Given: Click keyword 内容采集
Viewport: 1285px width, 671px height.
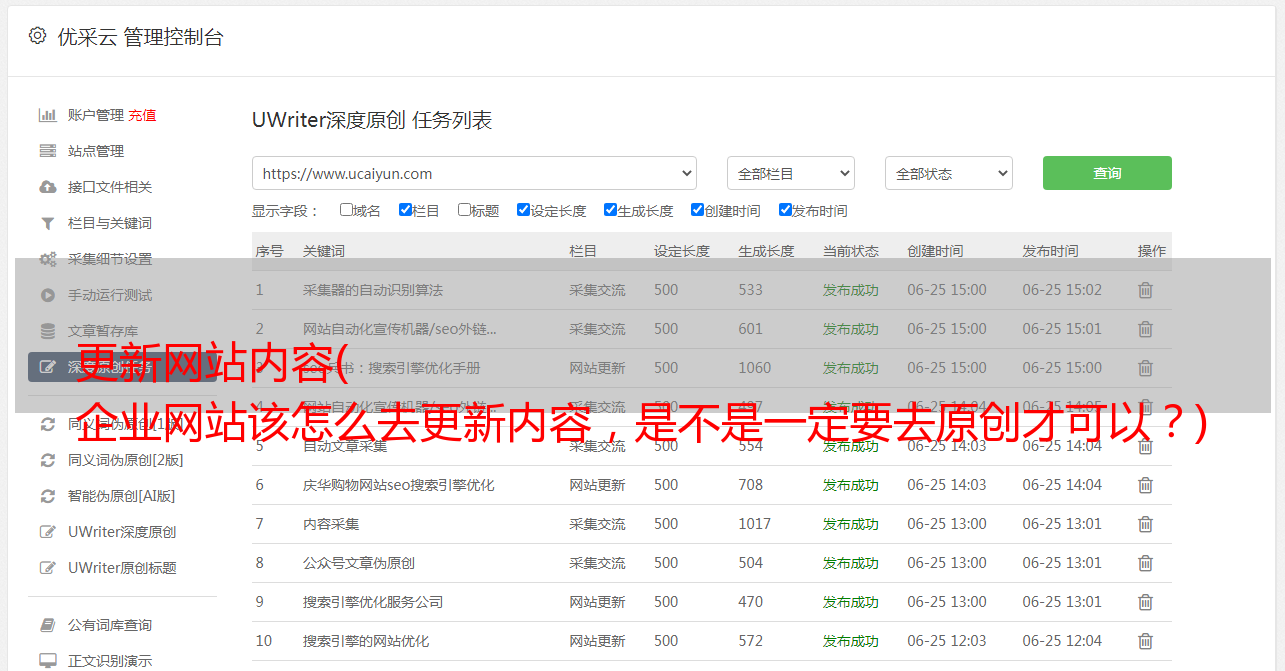Looking at the screenshot, I should click(331, 524).
